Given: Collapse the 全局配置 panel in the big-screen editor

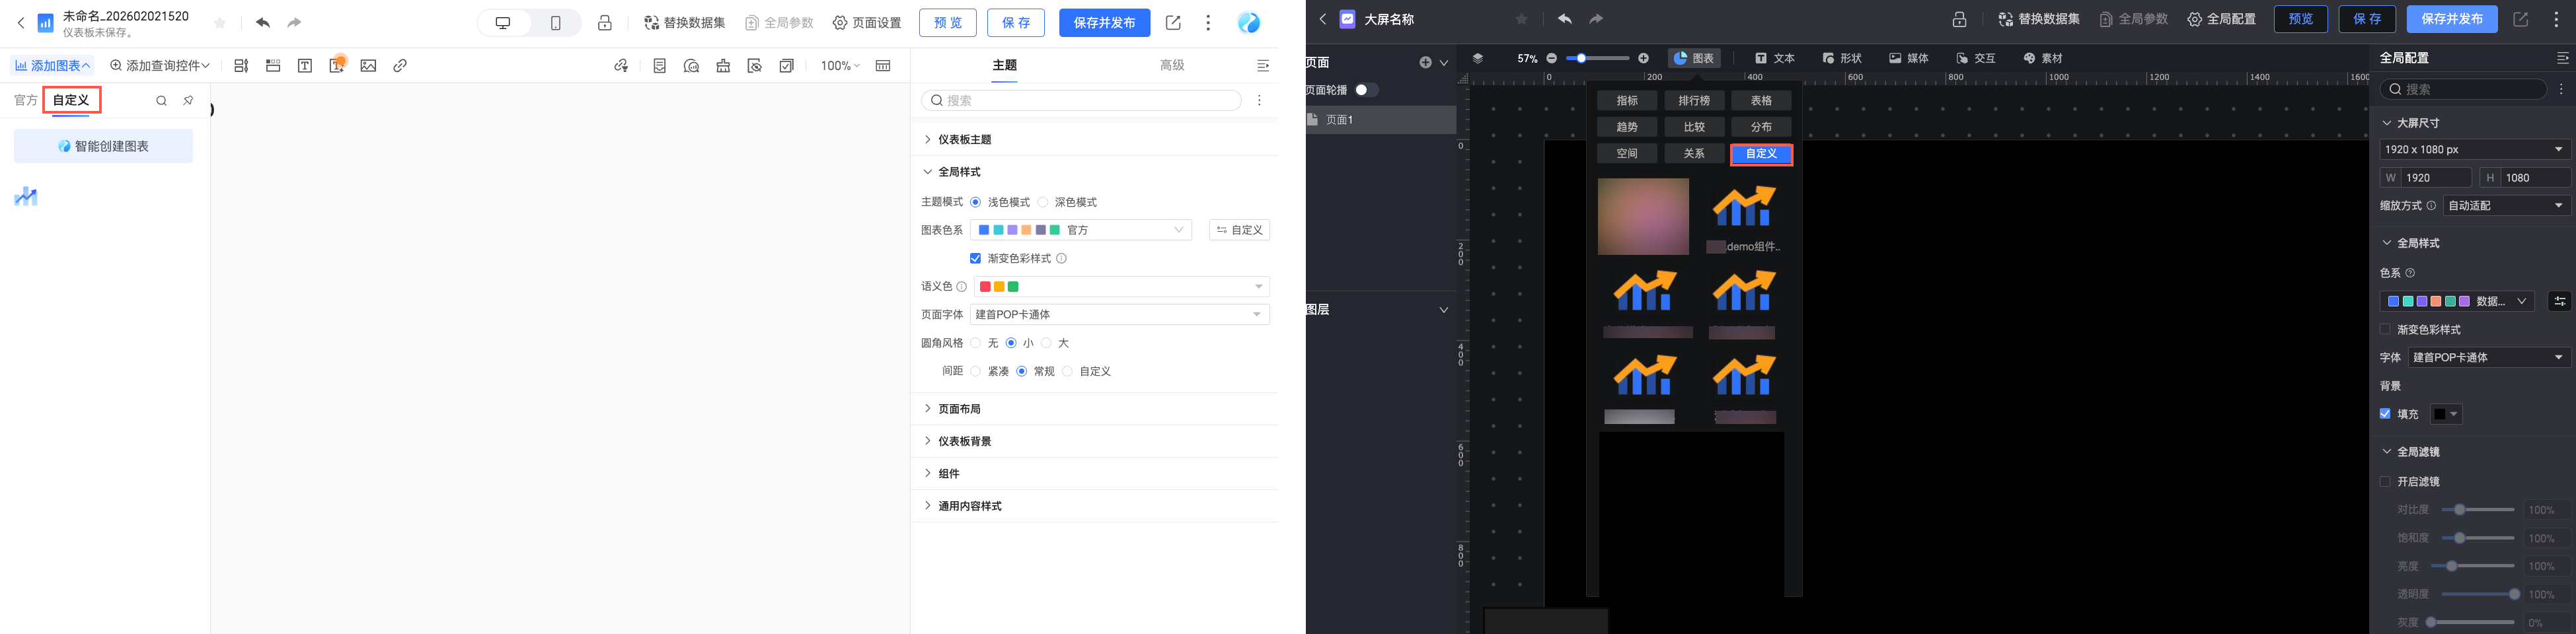Looking at the screenshot, I should [x=2562, y=58].
